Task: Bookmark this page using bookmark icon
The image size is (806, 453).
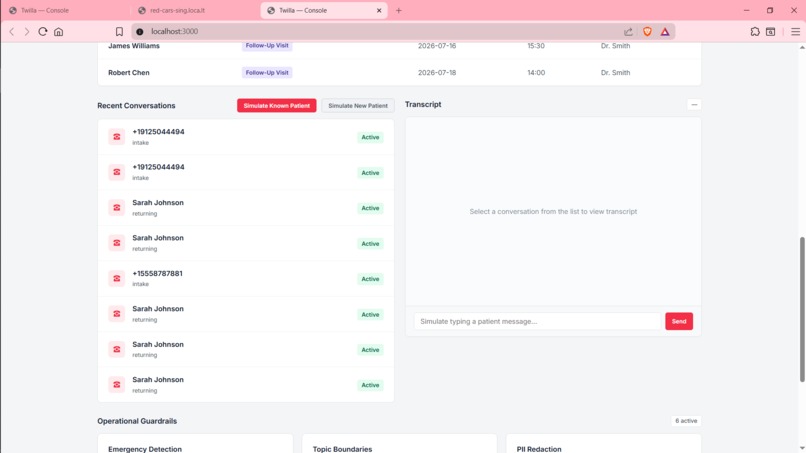Action: point(119,32)
